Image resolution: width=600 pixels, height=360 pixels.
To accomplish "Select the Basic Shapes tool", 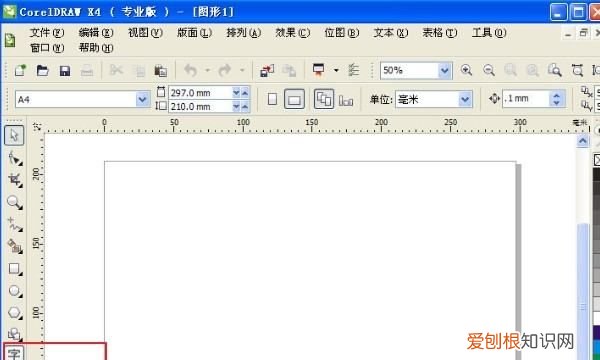I will (x=15, y=334).
